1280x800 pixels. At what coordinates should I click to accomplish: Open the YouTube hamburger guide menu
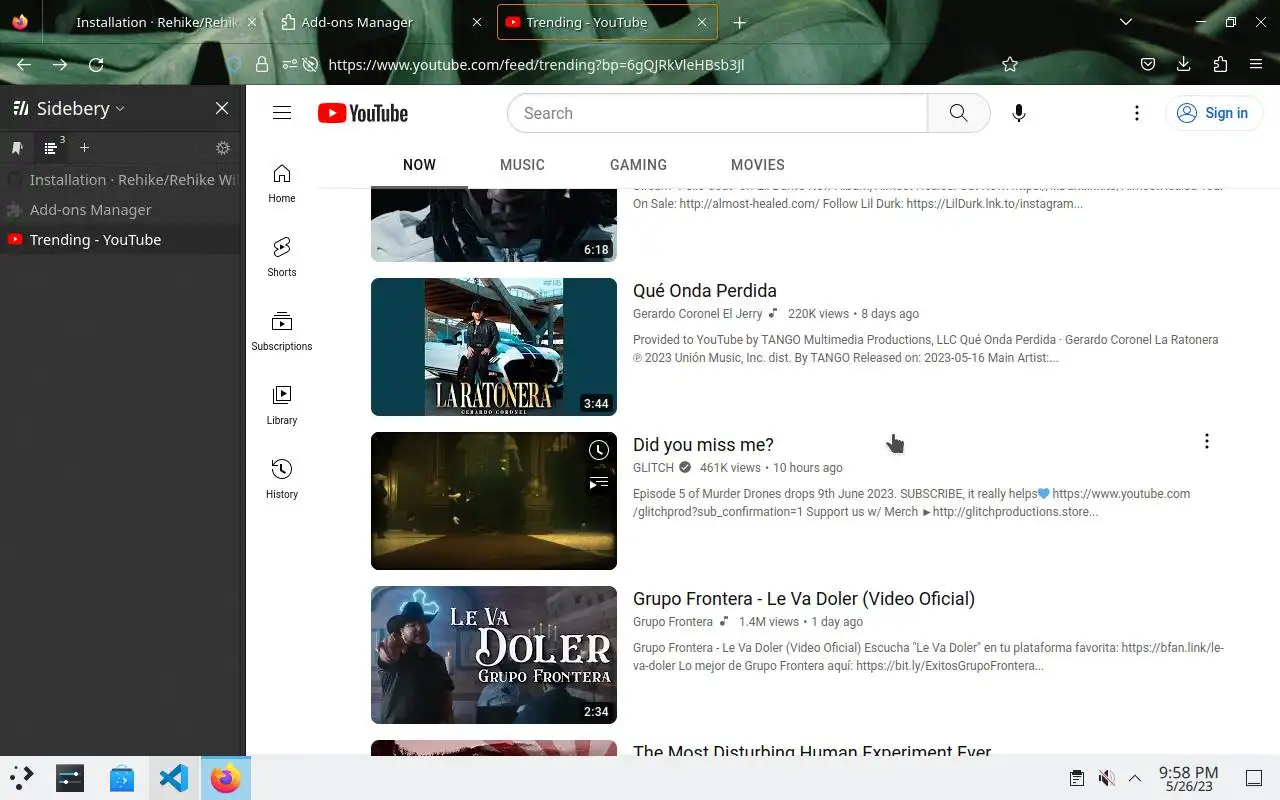282,113
